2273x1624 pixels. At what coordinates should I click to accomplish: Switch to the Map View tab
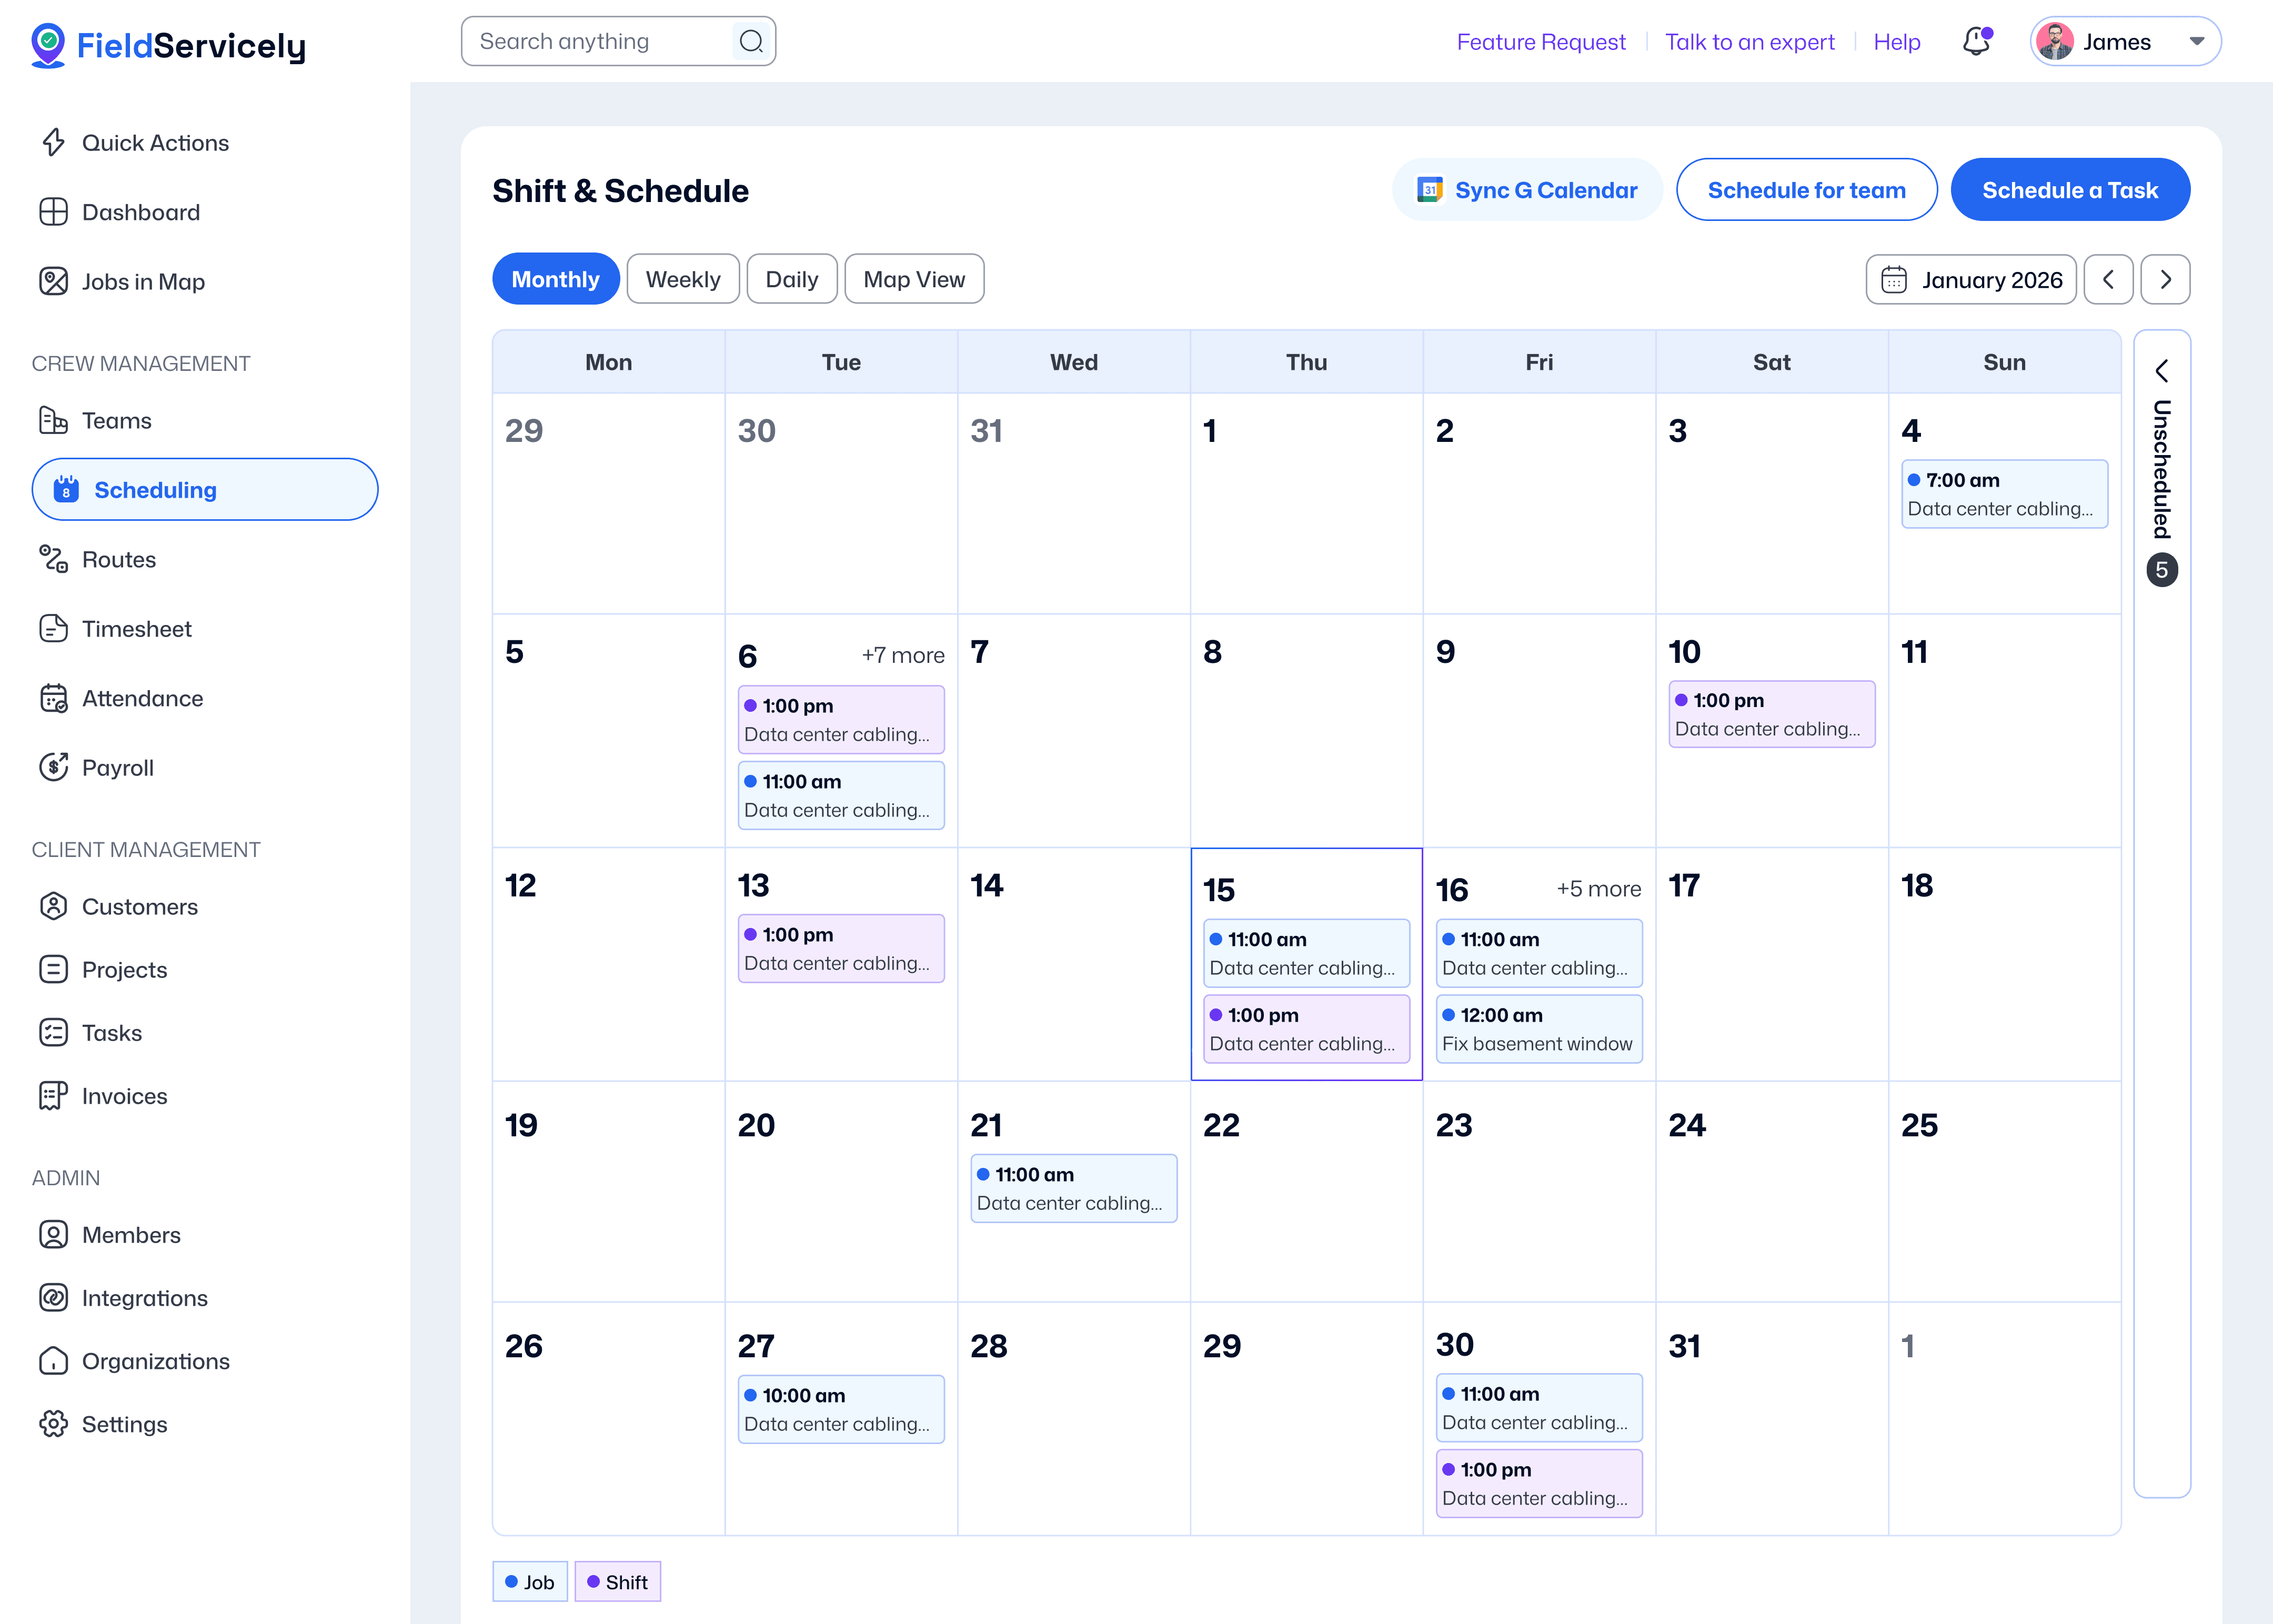pos(914,280)
